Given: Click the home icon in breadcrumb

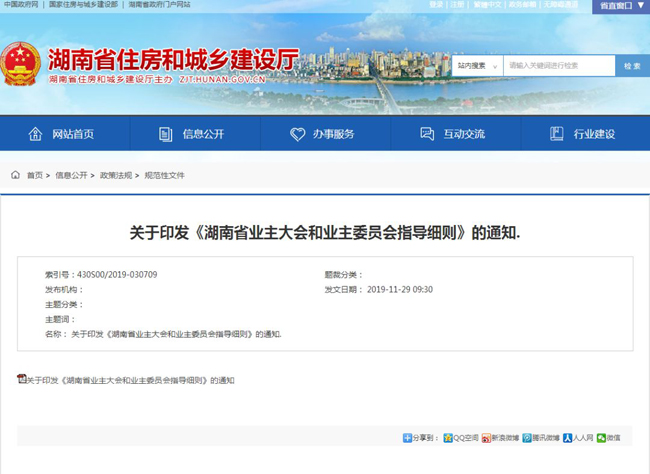Looking at the screenshot, I should 15,175.
